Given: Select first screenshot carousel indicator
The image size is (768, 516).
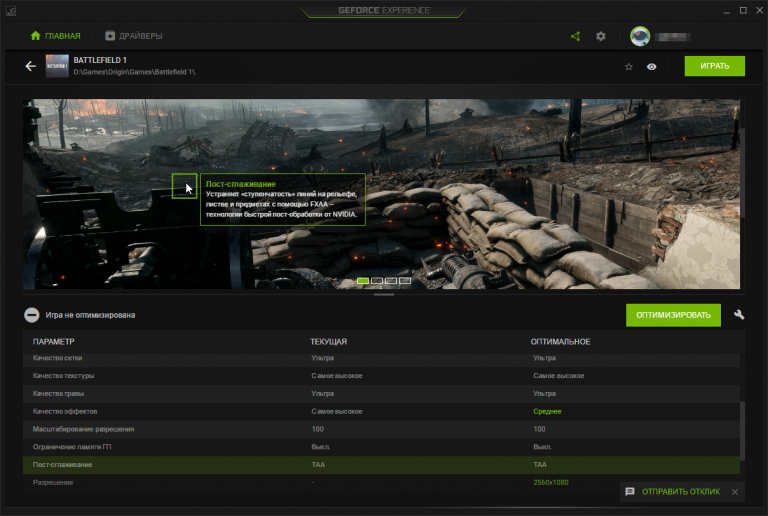Looking at the screenshot, I should pyautogui.click(x=363, y=281).
